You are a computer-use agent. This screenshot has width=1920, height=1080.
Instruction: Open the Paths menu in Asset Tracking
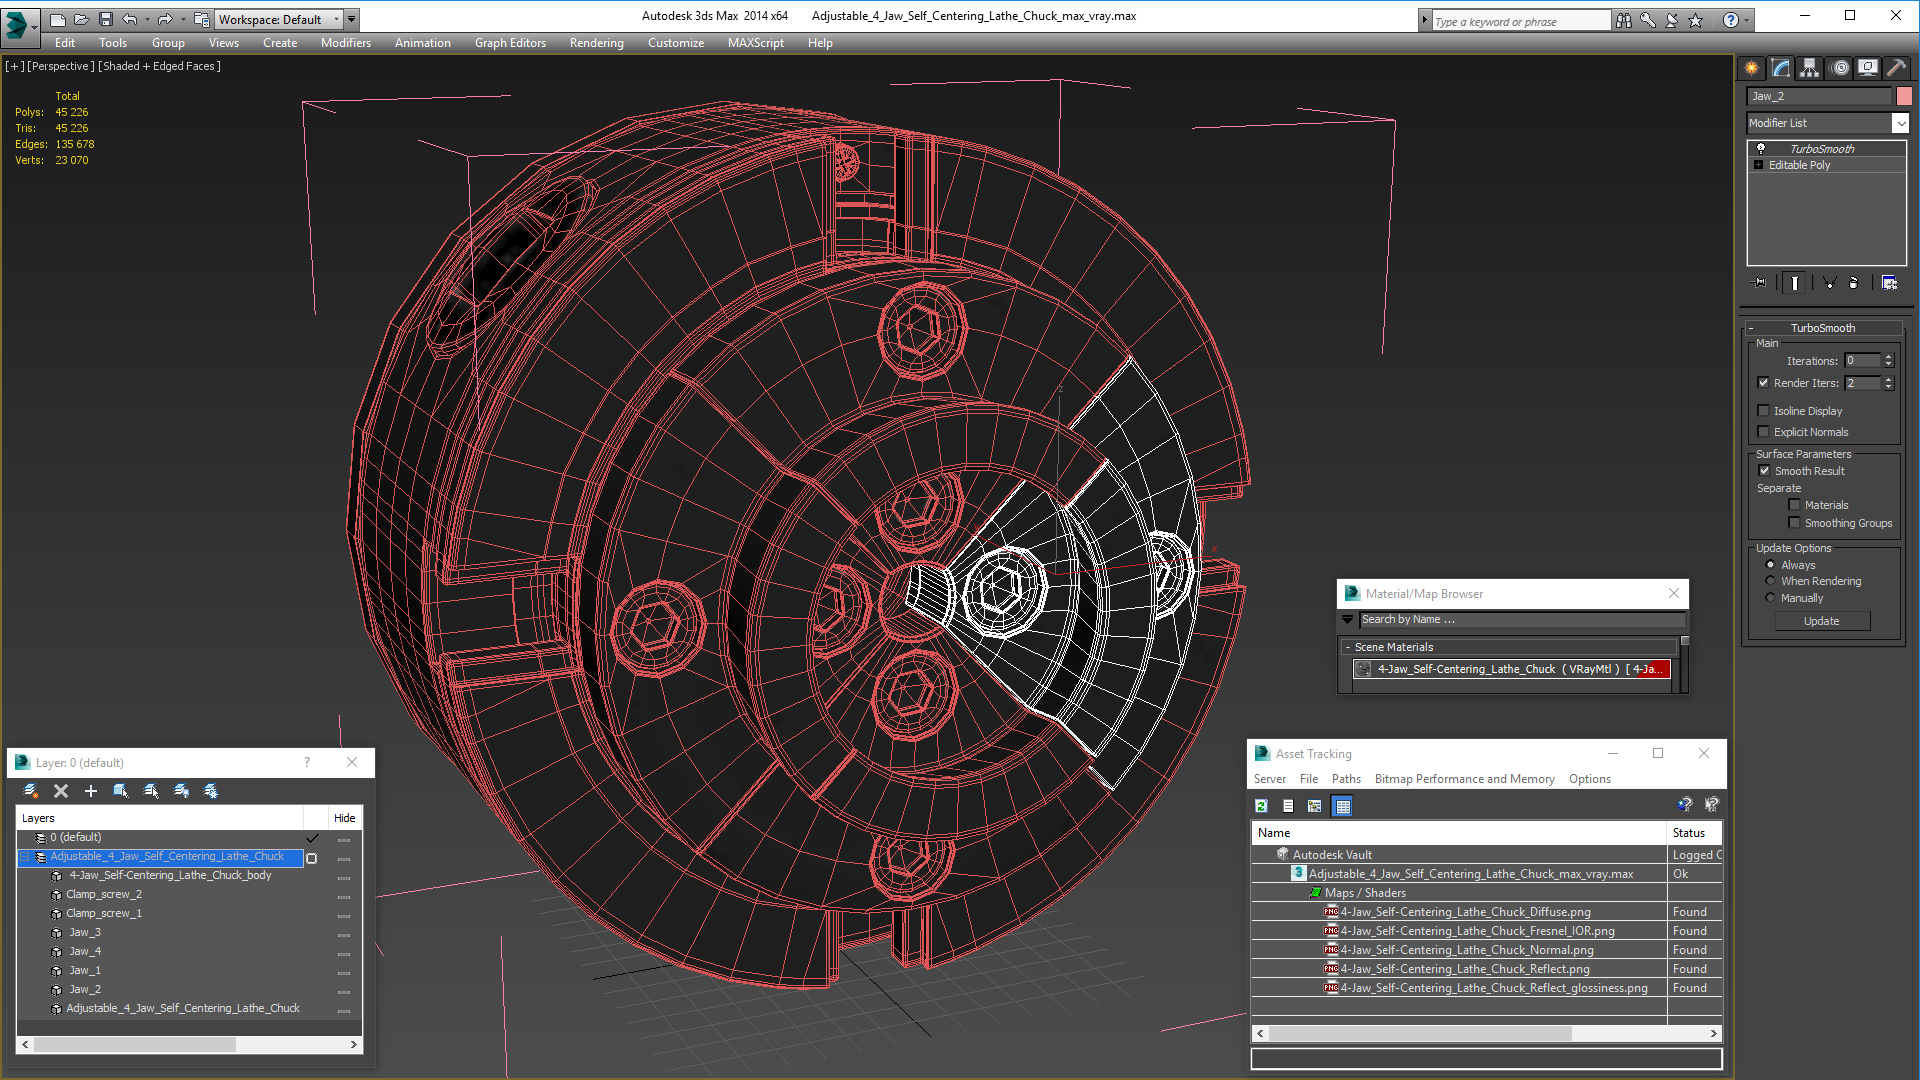1345,779
